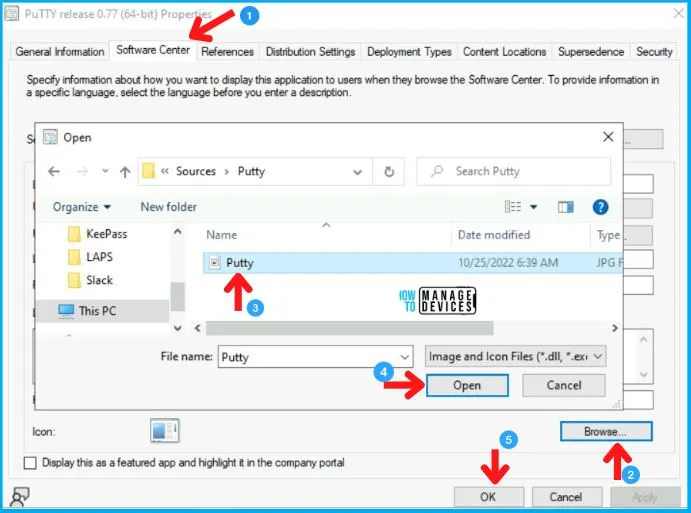Viewport: 691px width, 513px height.
Task: Select the Putty JPG file row
Action: pyautogui.click(x=413, y=263)
